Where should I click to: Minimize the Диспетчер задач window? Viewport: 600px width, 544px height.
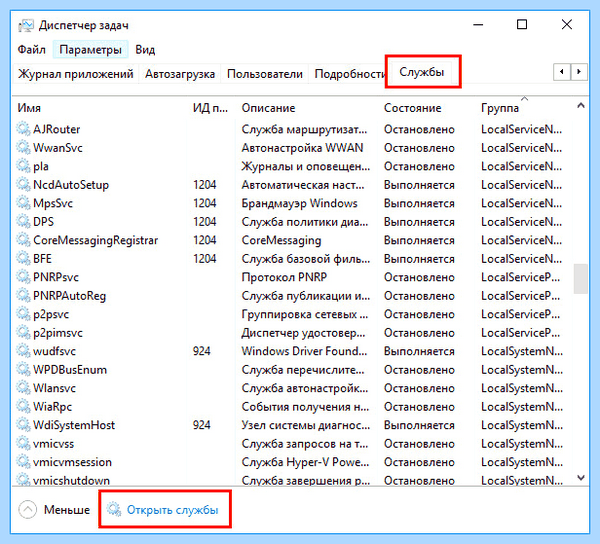pyautogui.click(x=478, y=25)
